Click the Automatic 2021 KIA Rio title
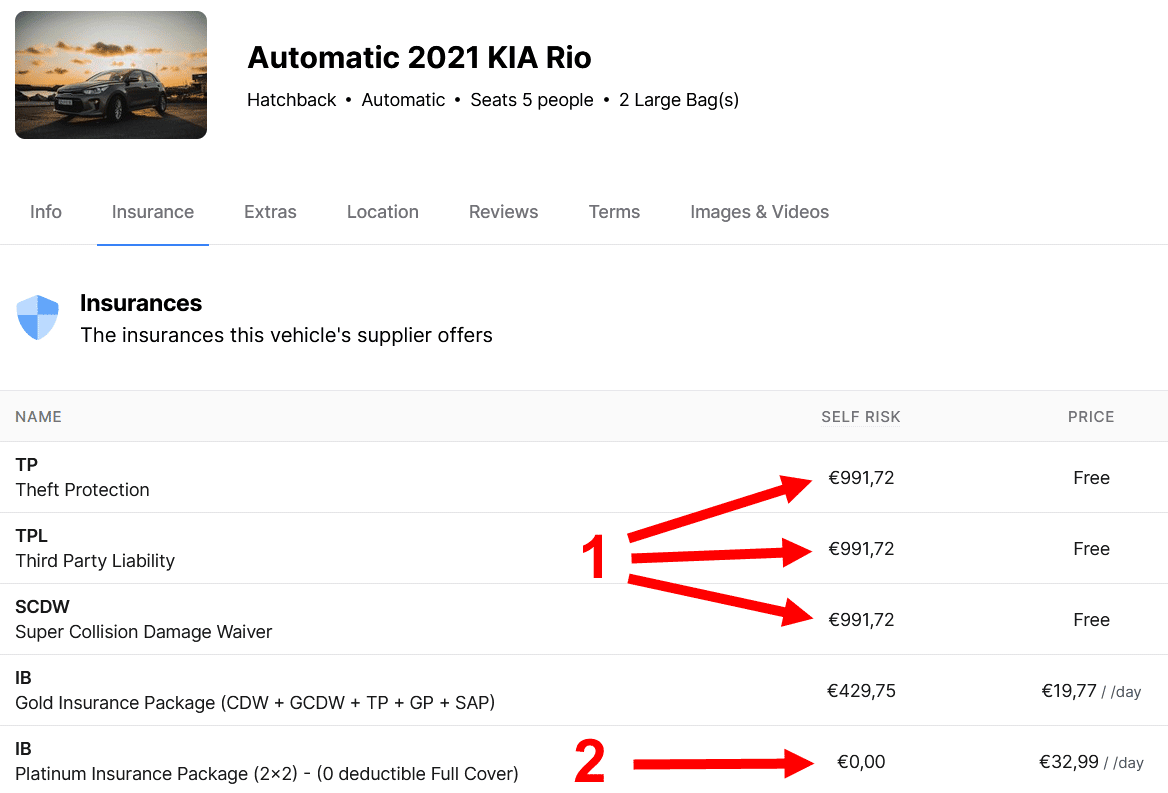Screen dimensions: 1168x793 coord(419,57)
